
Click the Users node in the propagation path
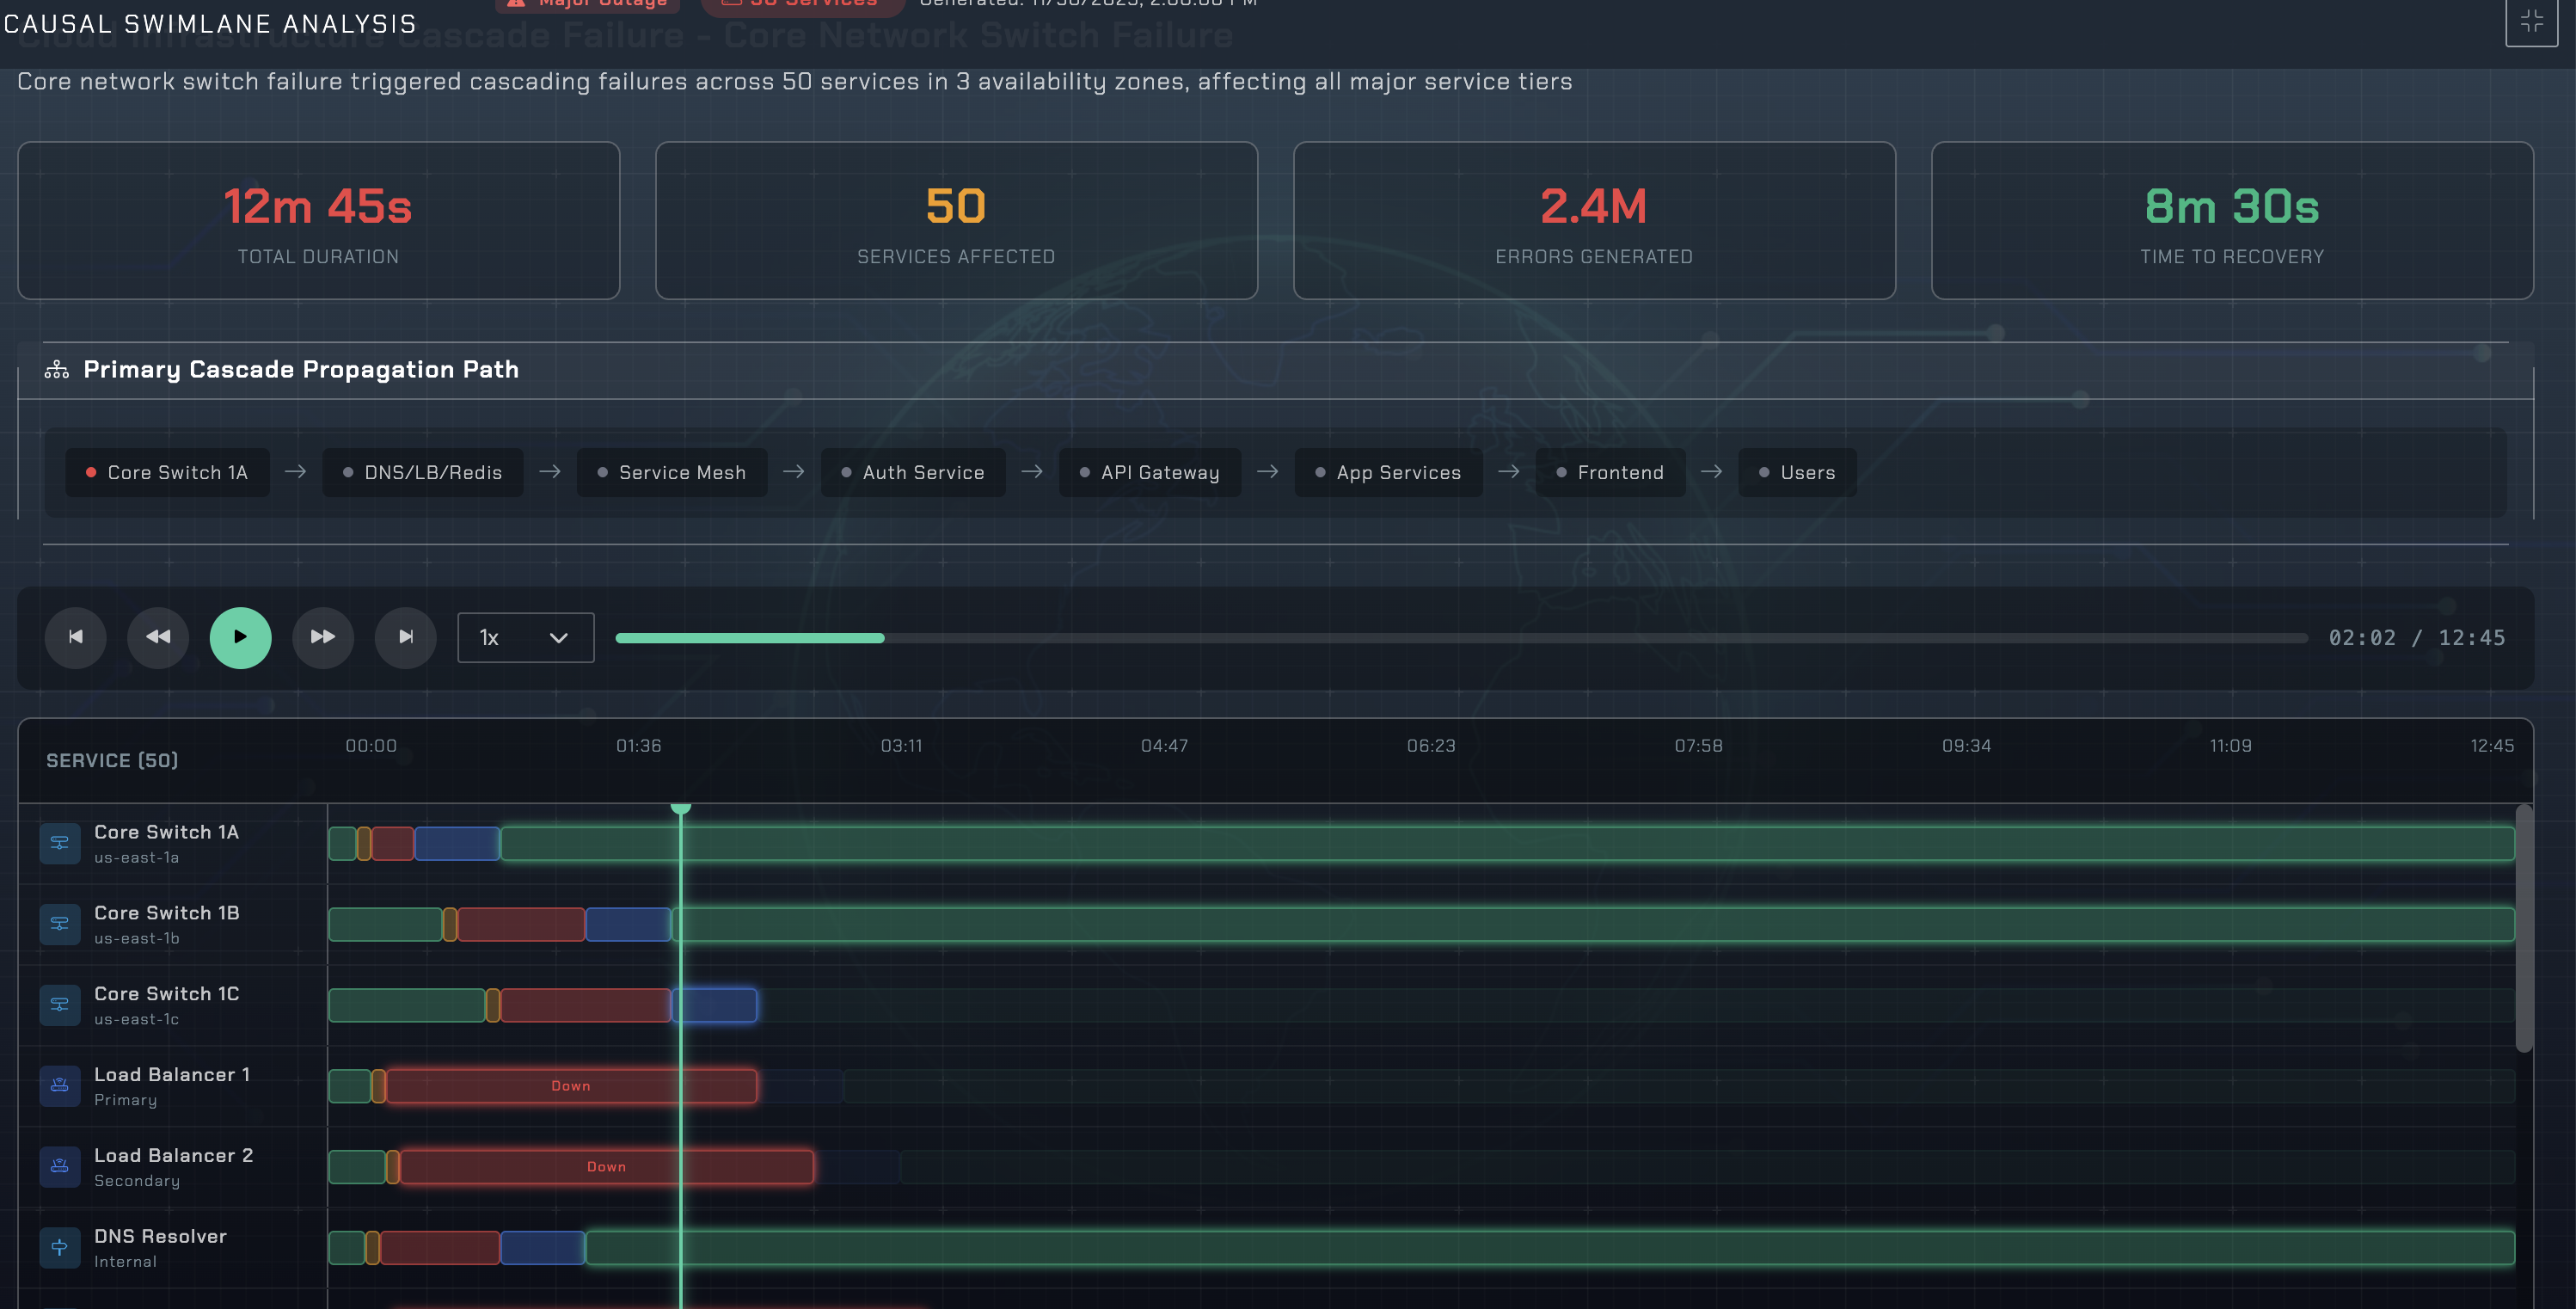pos(1796,472)
